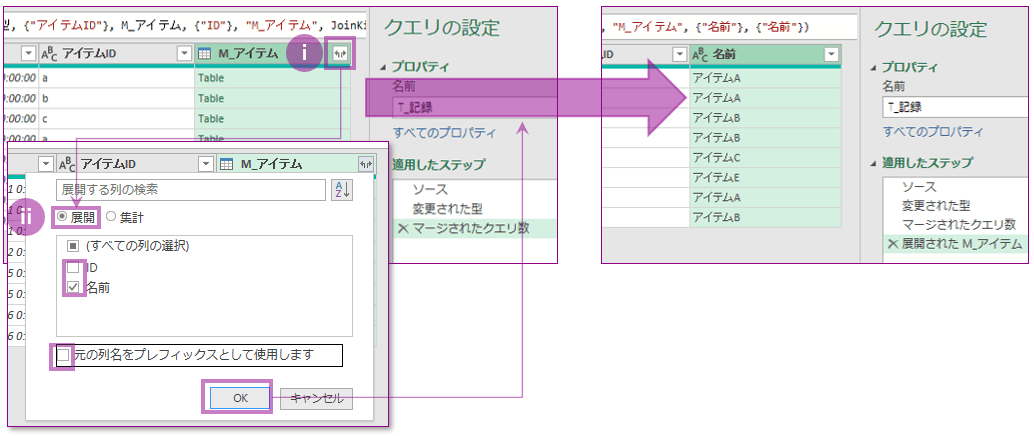The image size is (1034, 436).
Task: Toggle (すべての列の選択) select-all checkbox
Action: [x=74, y=246]
